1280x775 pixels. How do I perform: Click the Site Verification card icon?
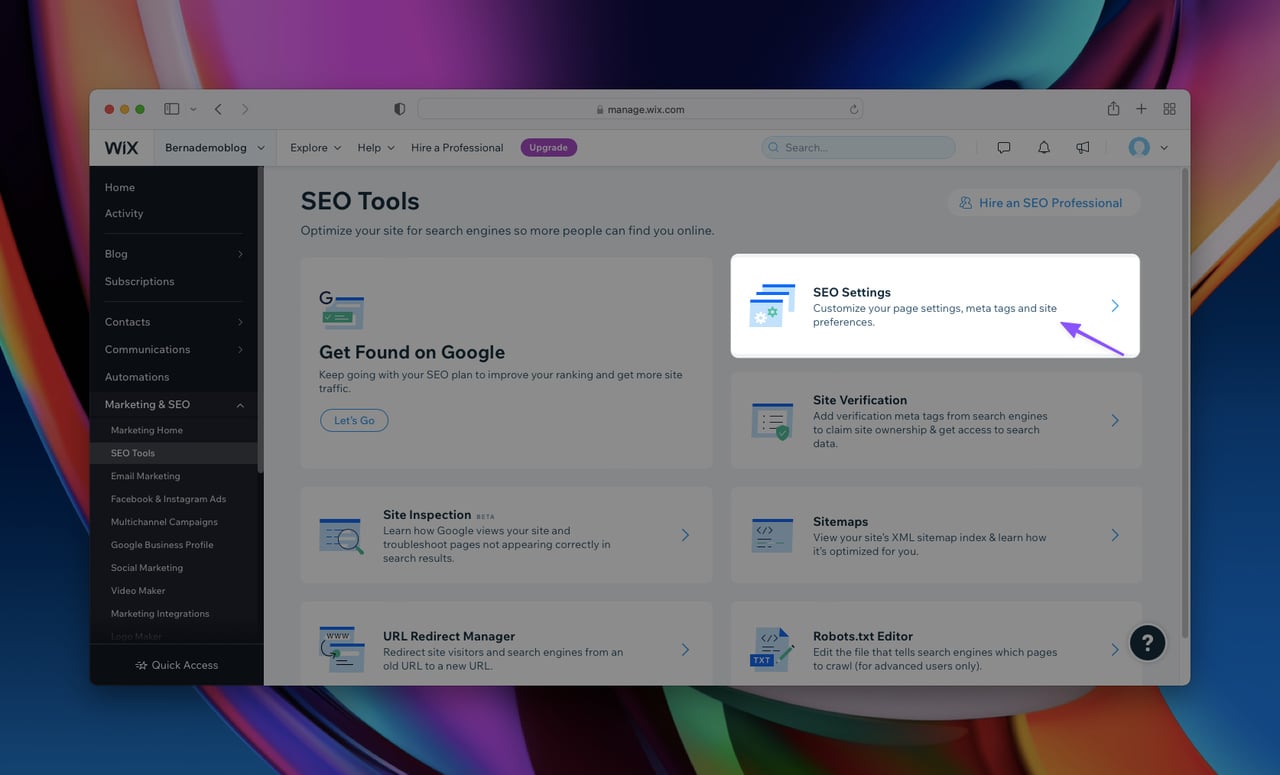click(x=771, y=421)
